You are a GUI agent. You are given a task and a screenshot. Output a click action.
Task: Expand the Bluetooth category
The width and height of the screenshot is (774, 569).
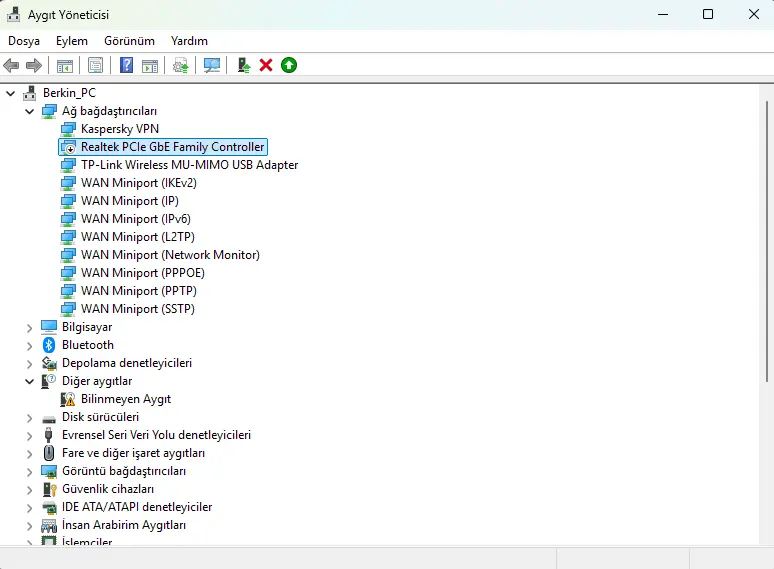click(x=30, y=345)
